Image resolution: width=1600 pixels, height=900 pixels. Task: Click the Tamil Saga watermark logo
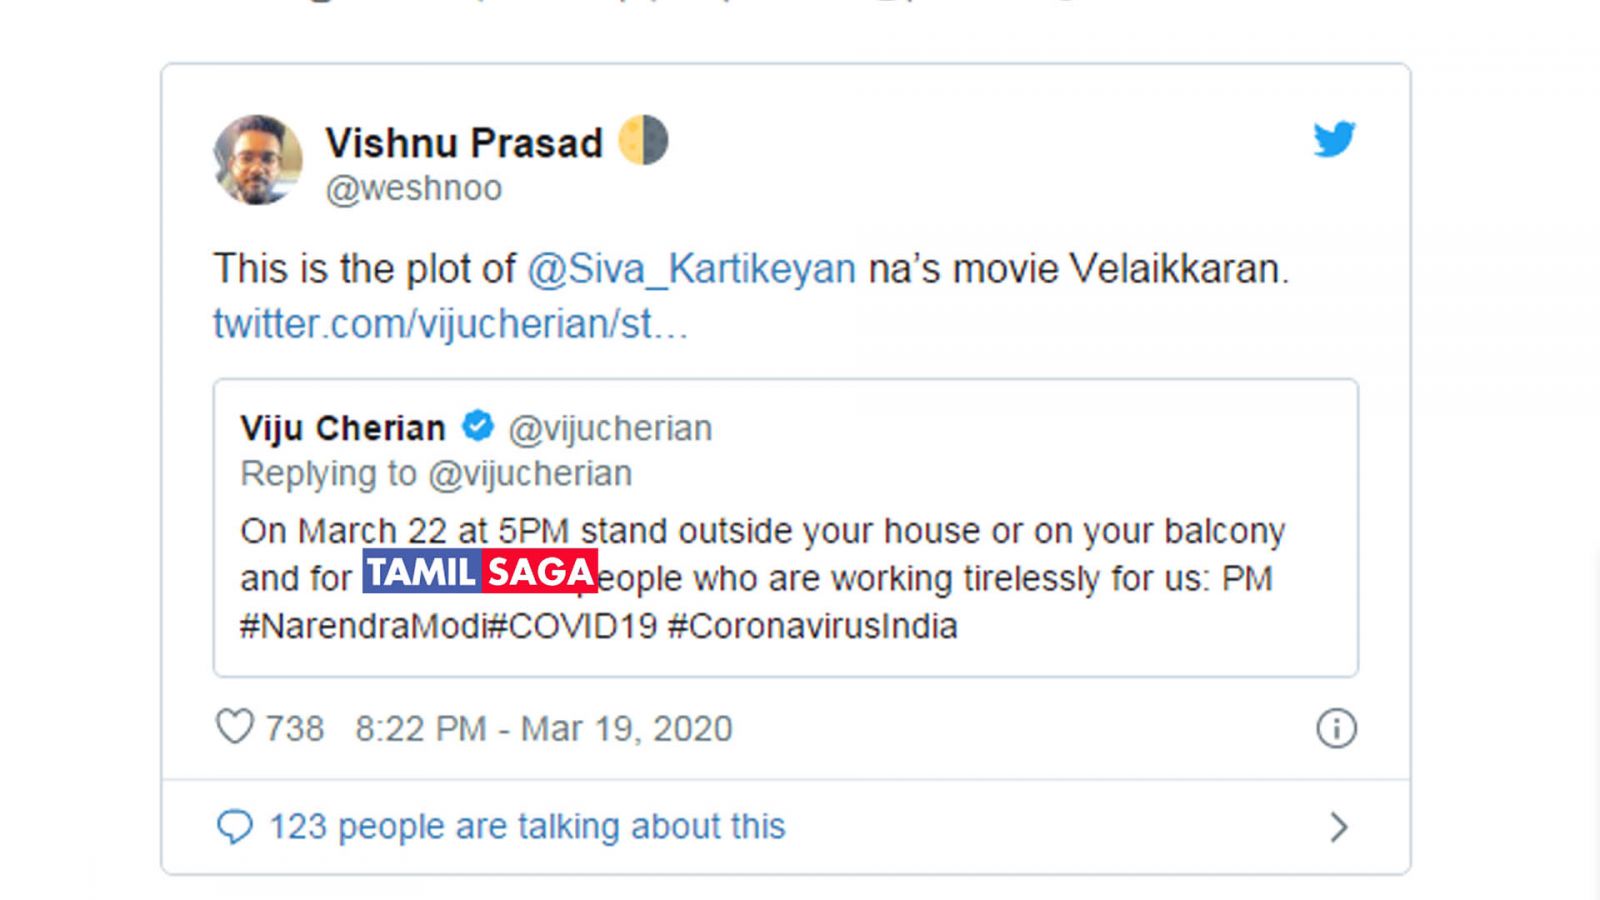(480, 572)
